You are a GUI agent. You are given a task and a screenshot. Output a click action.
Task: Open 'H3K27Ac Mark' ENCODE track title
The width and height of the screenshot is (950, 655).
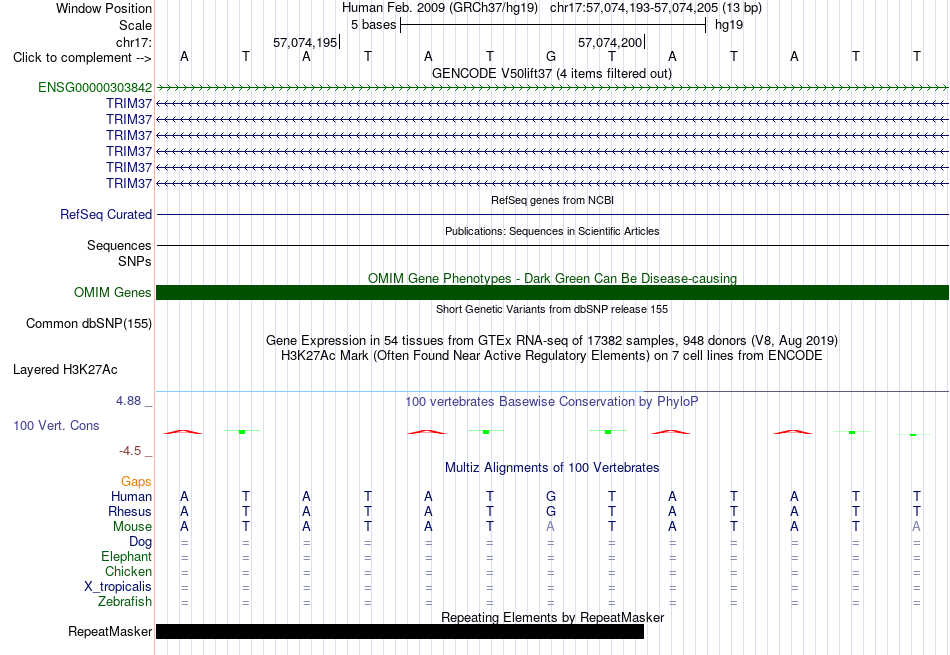552,356
